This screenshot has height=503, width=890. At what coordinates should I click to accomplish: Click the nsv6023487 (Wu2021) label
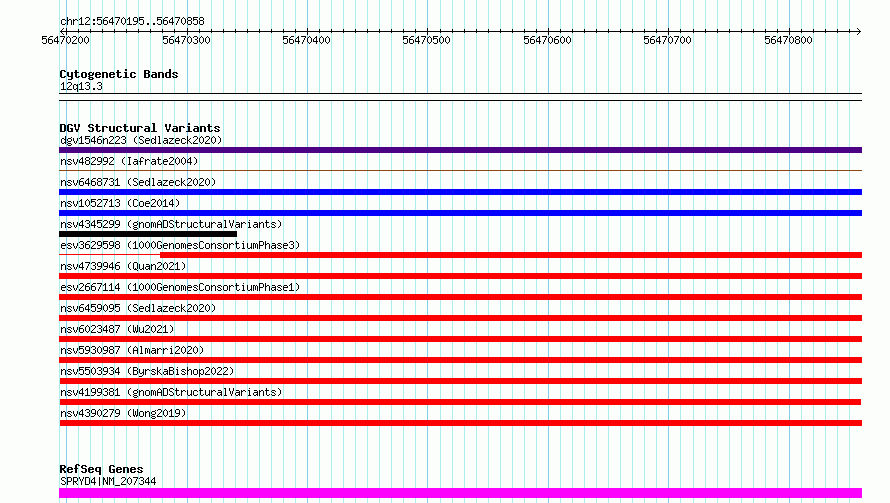[x=117, y=329]
